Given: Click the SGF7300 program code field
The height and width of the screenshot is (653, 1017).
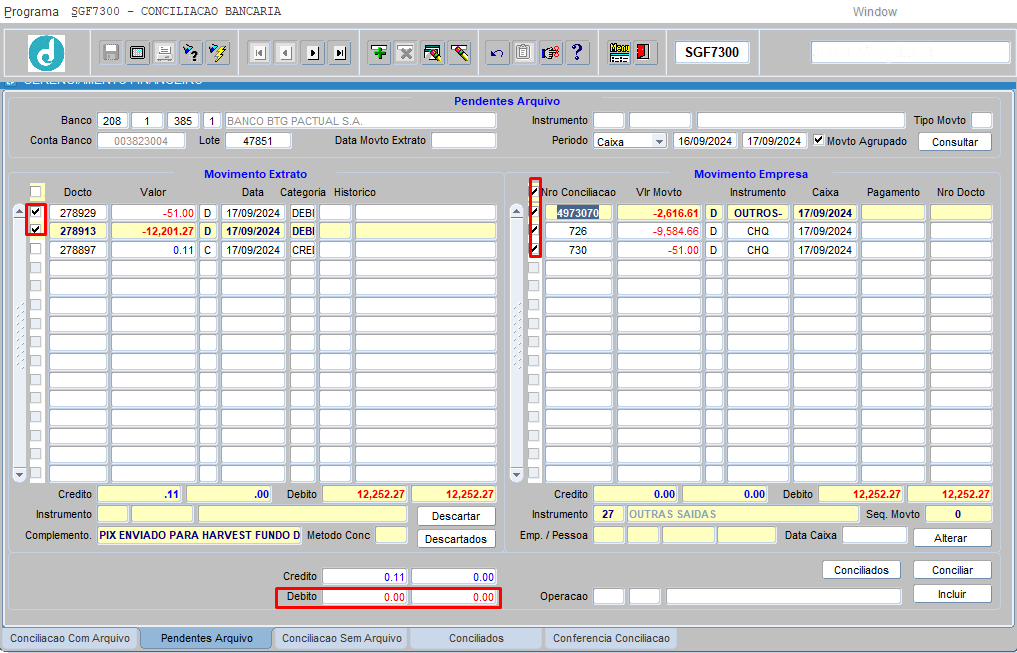Looking at the screenshot, I should tap(712, 53).
